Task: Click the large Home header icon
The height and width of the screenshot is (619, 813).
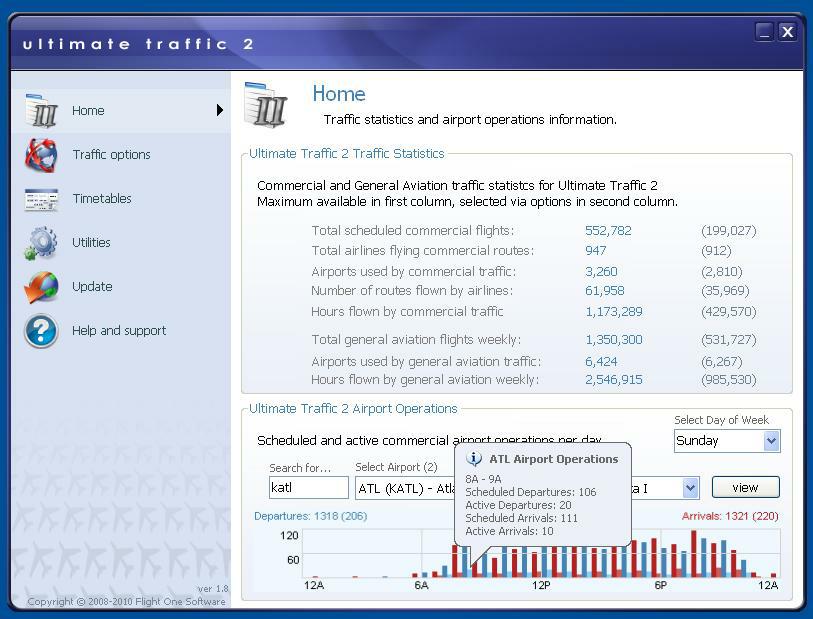Action: (266, 105)
